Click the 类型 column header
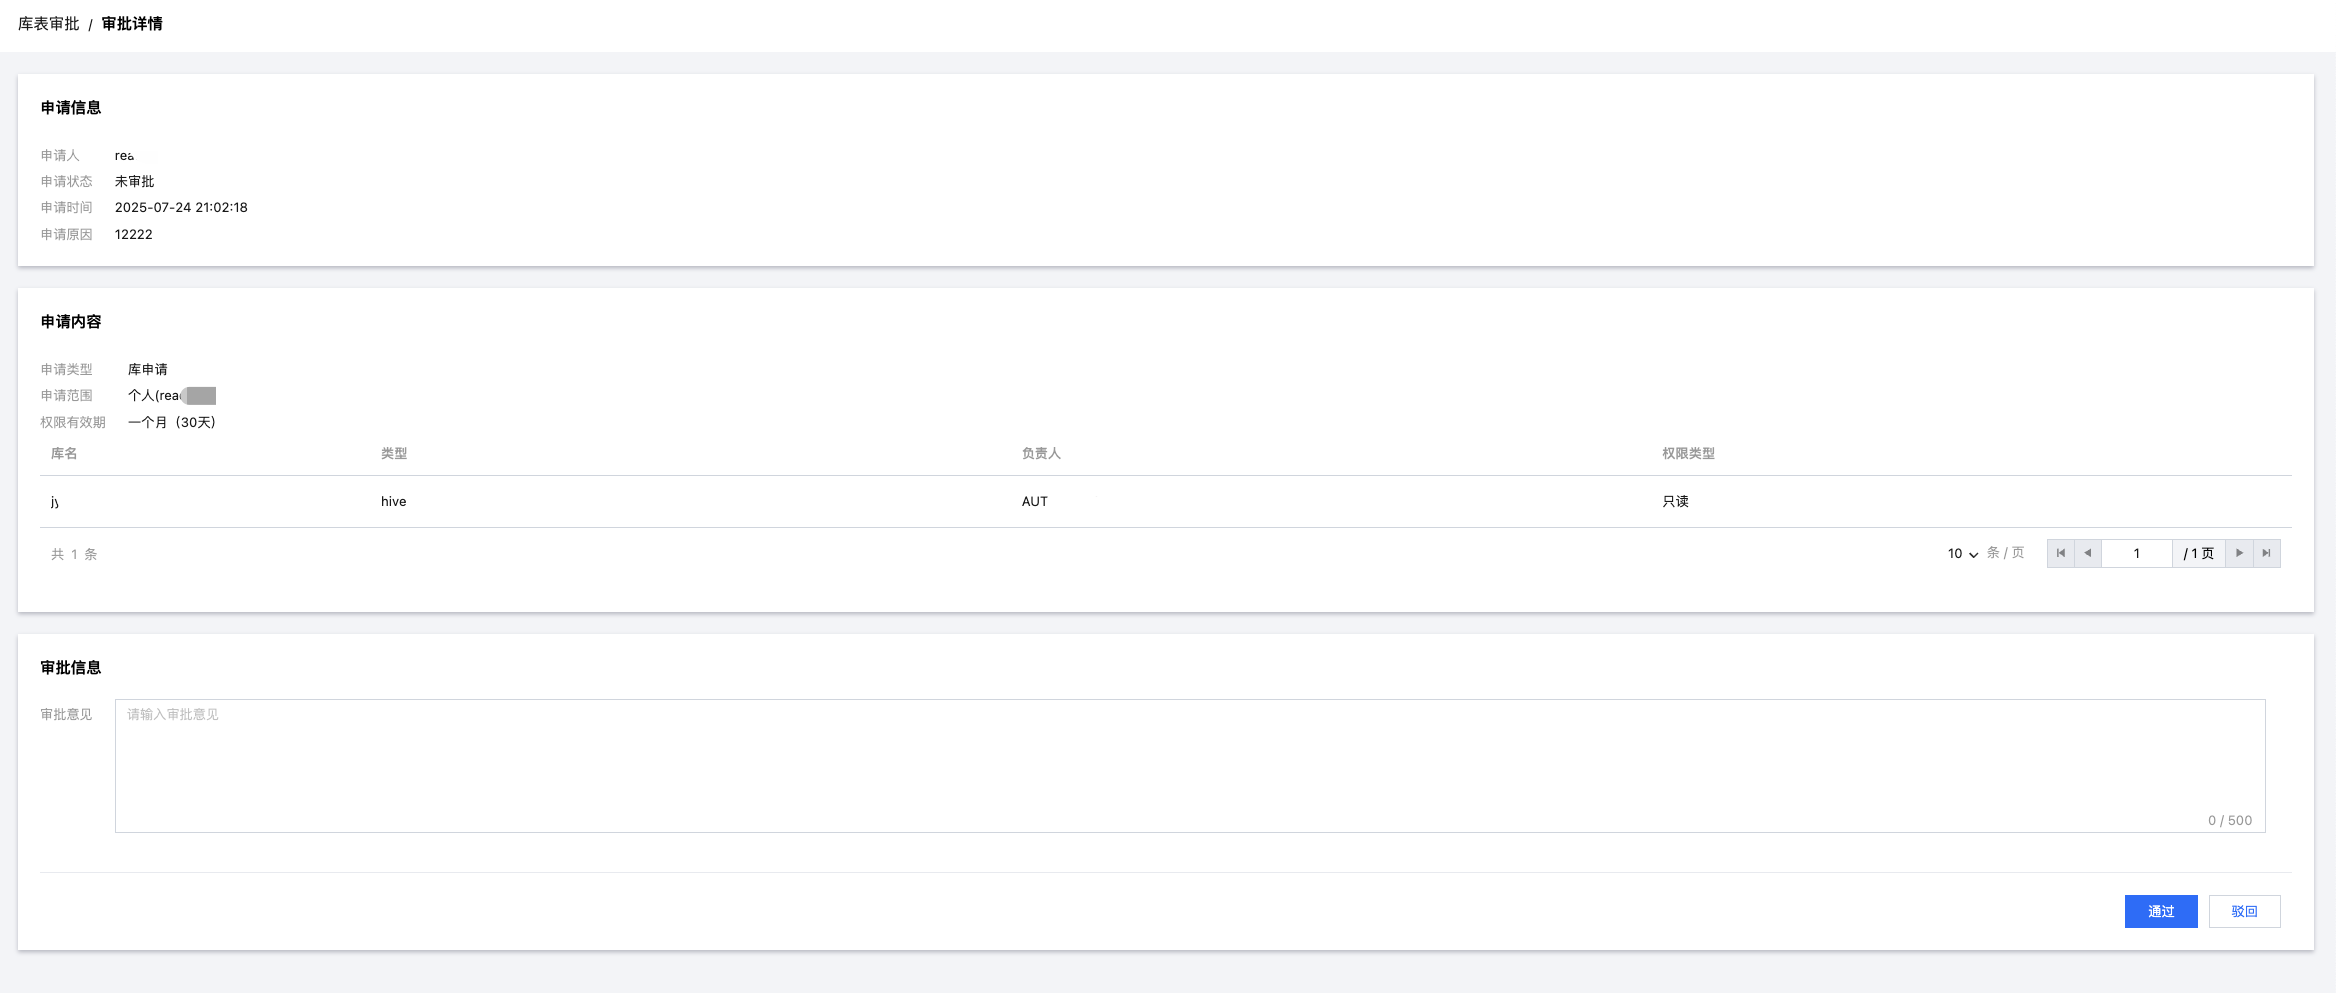Image resolution: width=2336 pixels, height=993 pixels. pos(394,454)
